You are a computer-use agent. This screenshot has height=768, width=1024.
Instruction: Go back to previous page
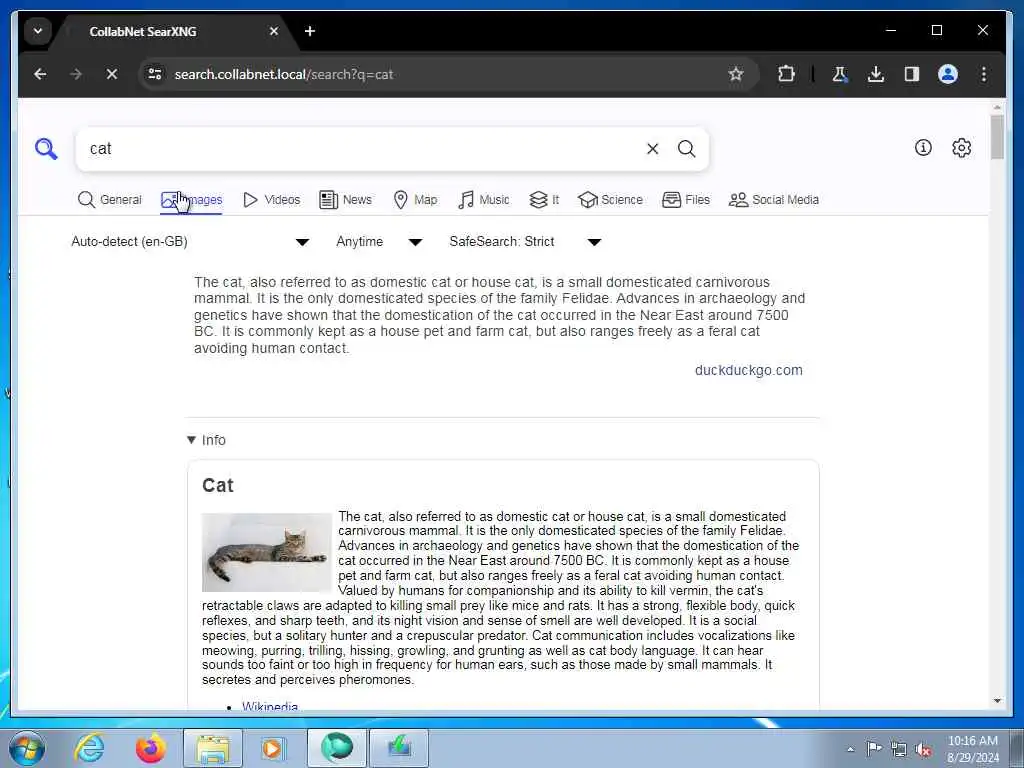(40, 74)
